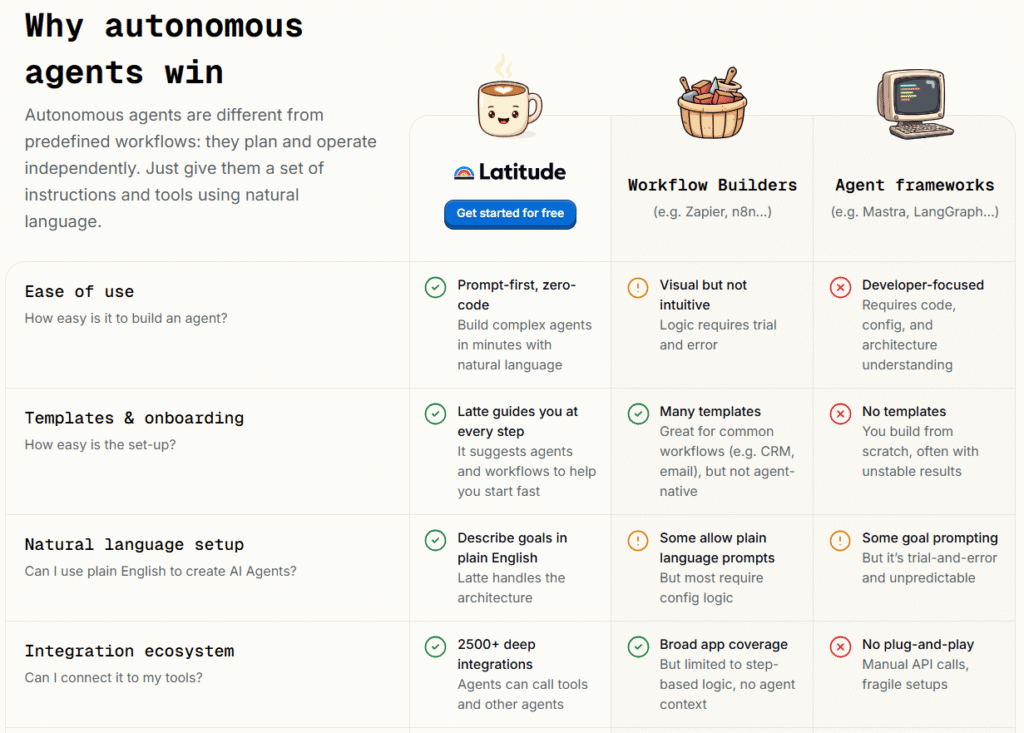Click the retro computer illustration

913,105
